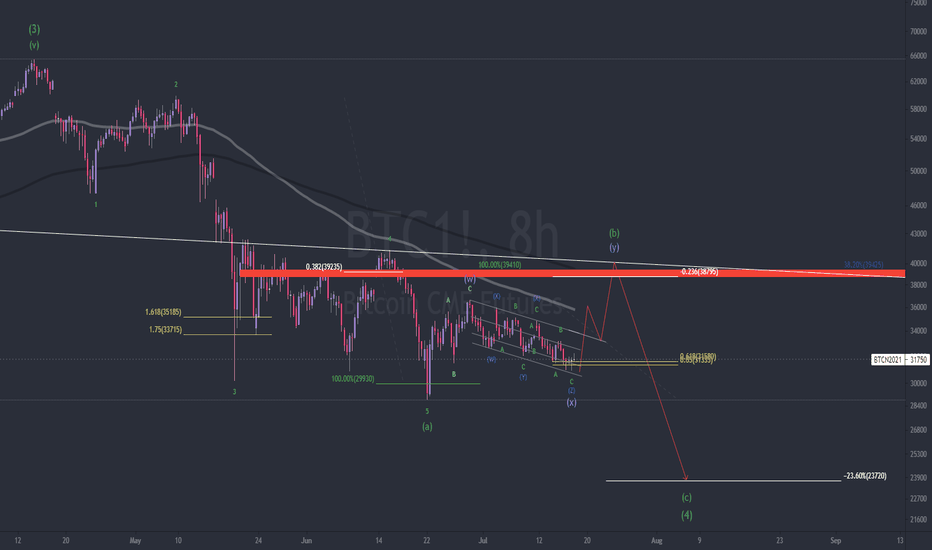This screenshot has height=550, width=932.
Task: Click Jun on the time axis
Action: tap(306, 540)
